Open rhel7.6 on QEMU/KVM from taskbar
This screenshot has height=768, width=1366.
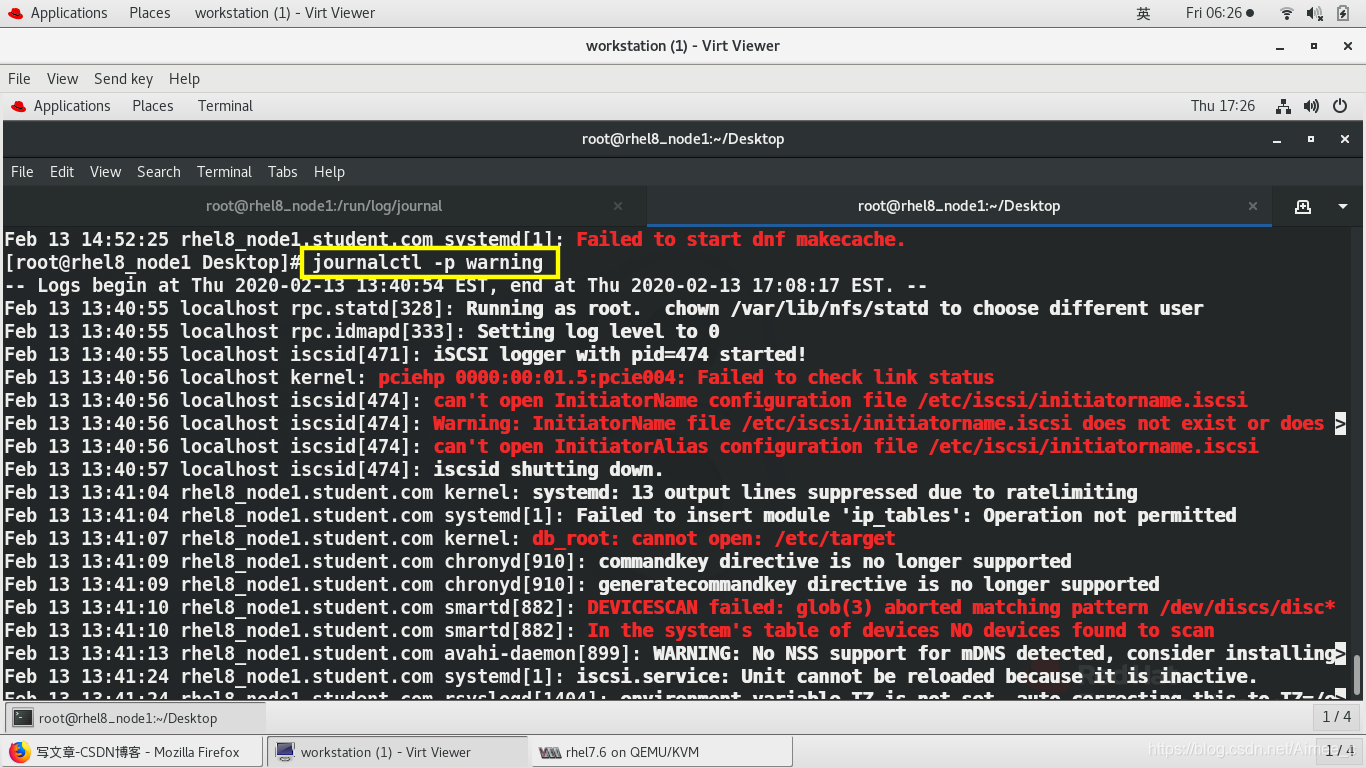660,751
